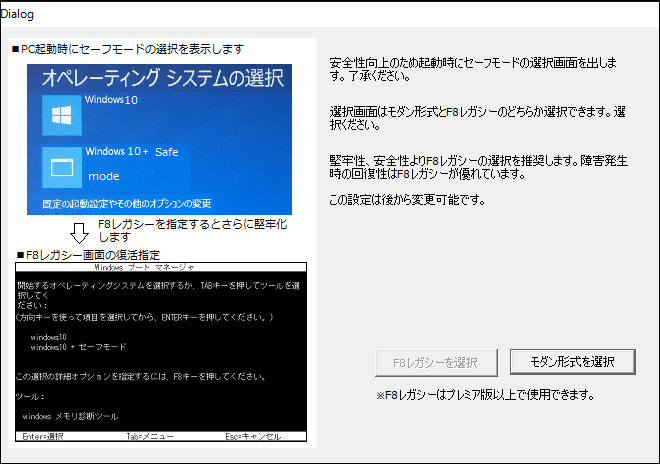Click the Windows10 label in the blue image
The image size is (660, 464).
pos(111,100)
